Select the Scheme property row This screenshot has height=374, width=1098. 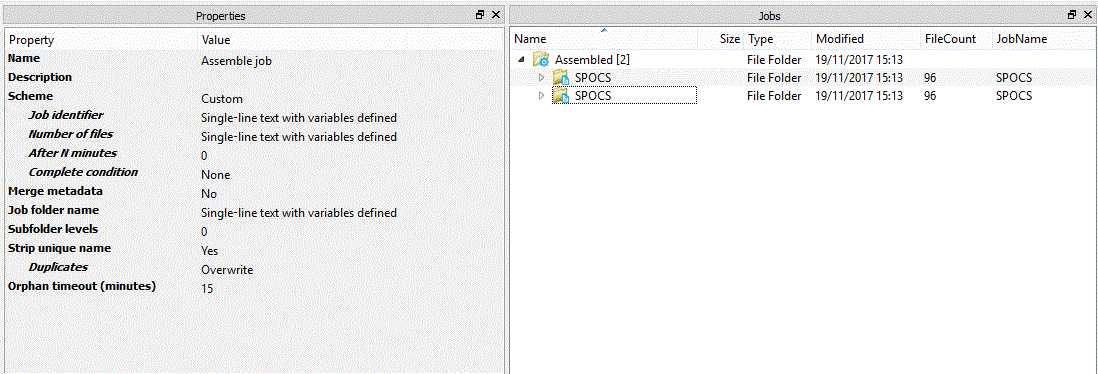coord(254,97)
